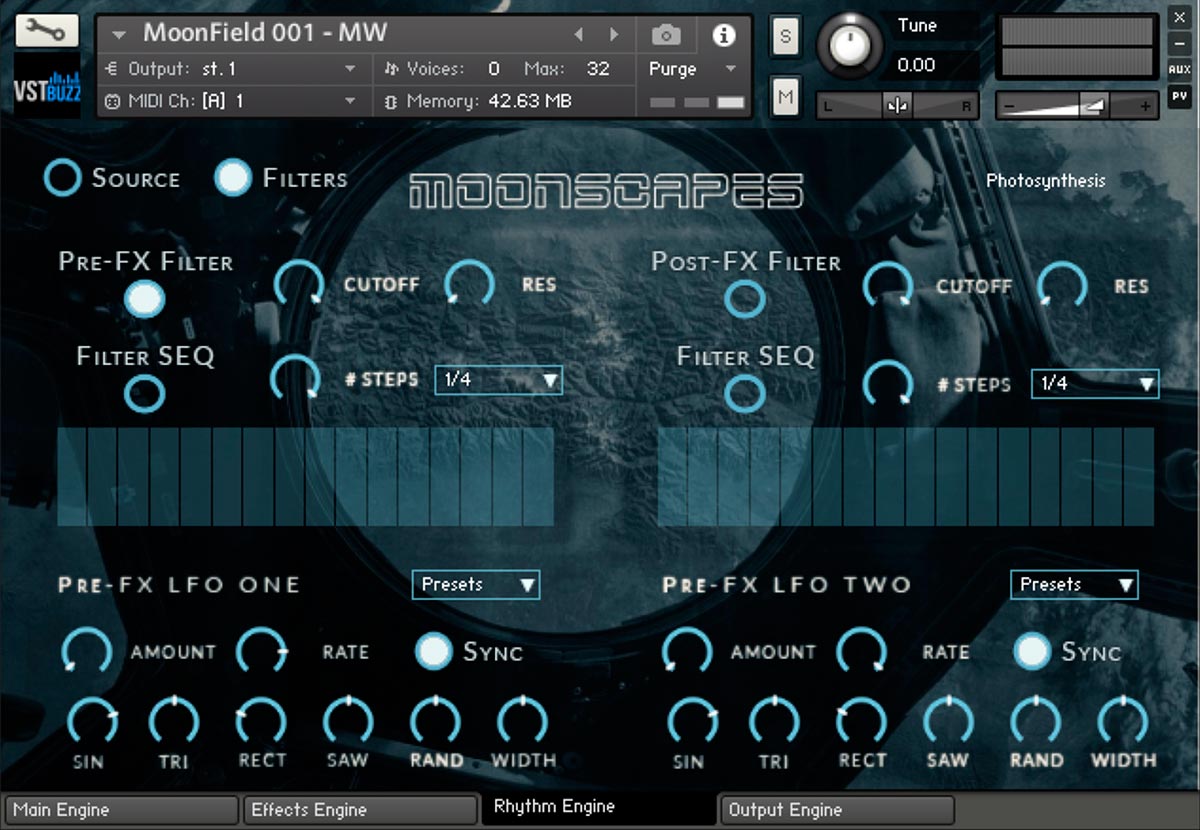1200x830 pixels.
Task: Click the LFO One WIDTH knob
Action: (522, 722)
